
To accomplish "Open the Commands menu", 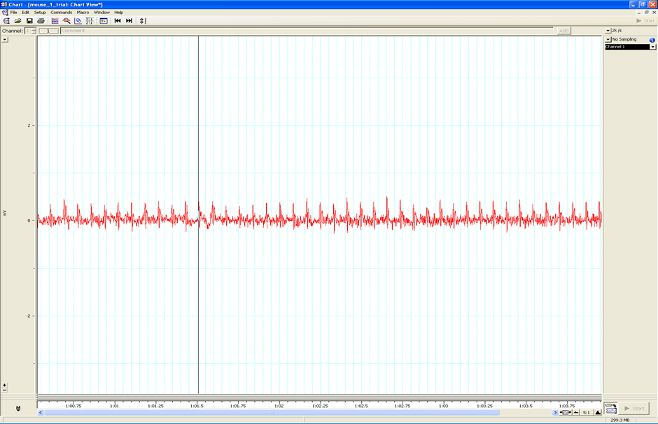I will [61, 13].
